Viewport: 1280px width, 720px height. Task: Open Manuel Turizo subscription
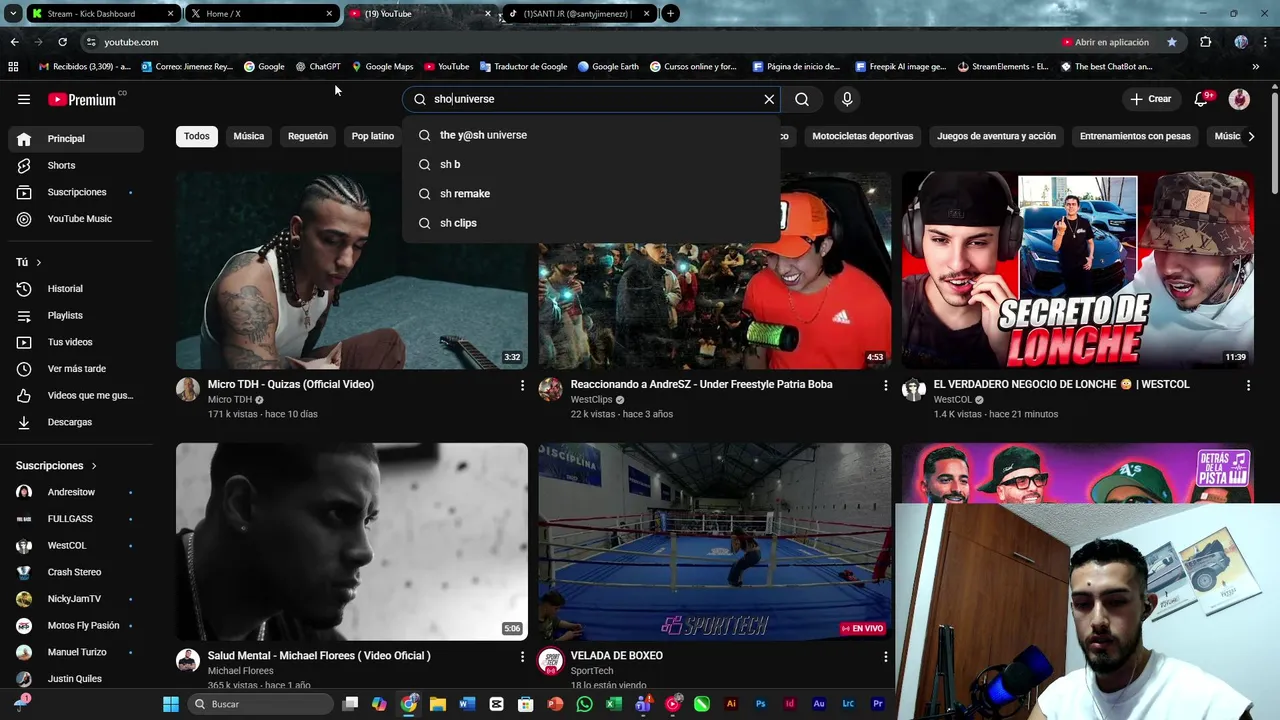pyautogui.click(x=76, y=652)
